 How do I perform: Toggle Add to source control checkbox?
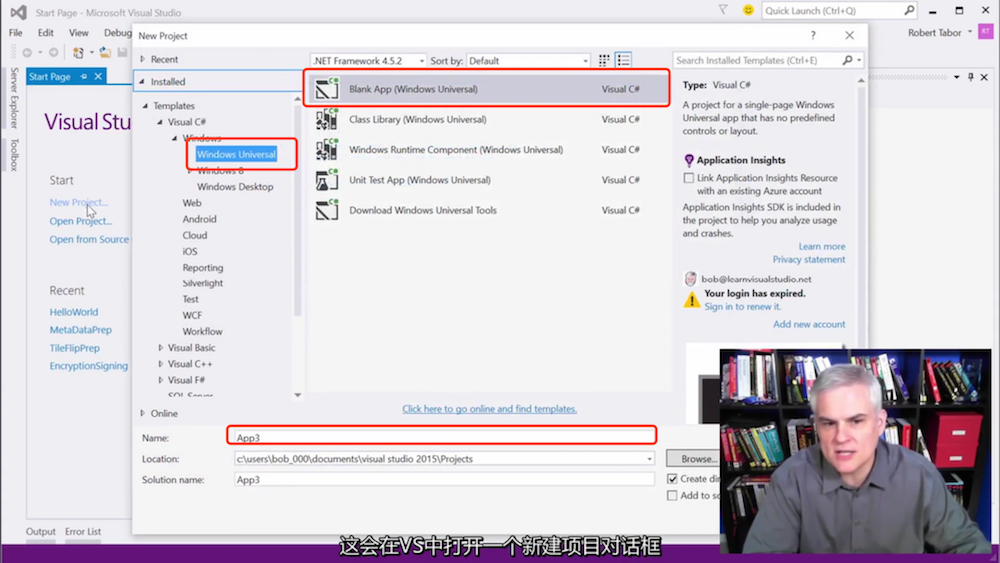[672, 495]
